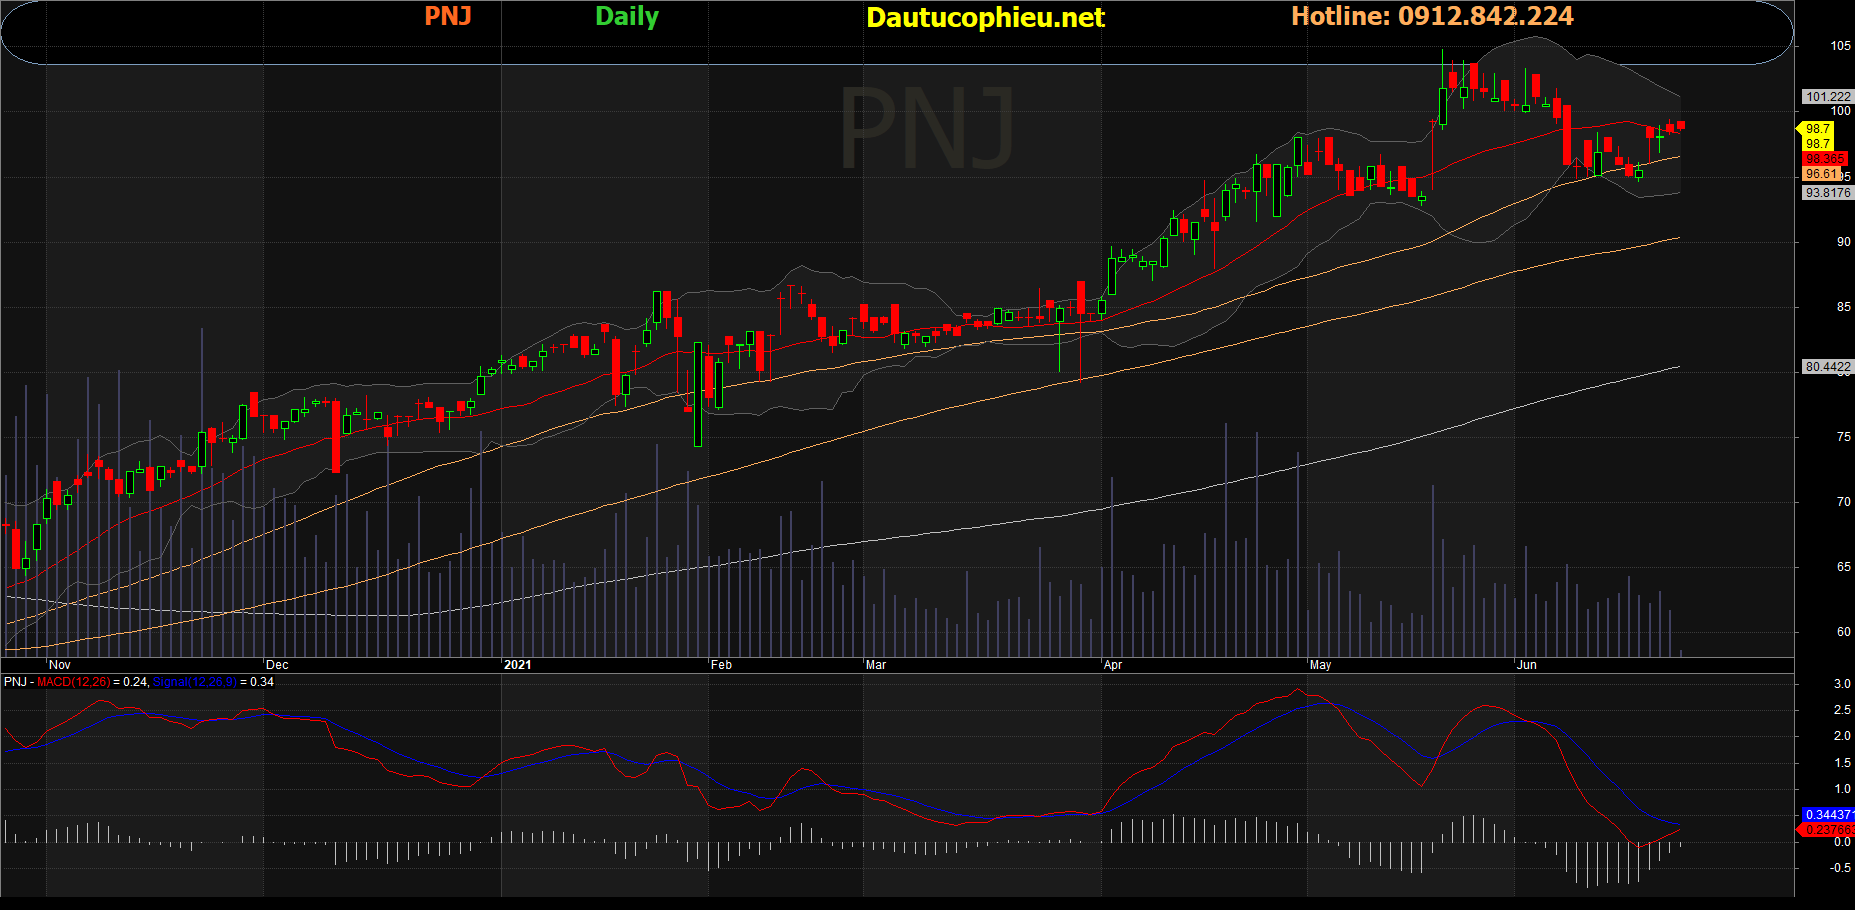Viewport: 1855px width, 910px height.
Task: Click the orange PNJ ticker title
Action: click(x=447, y=16)
